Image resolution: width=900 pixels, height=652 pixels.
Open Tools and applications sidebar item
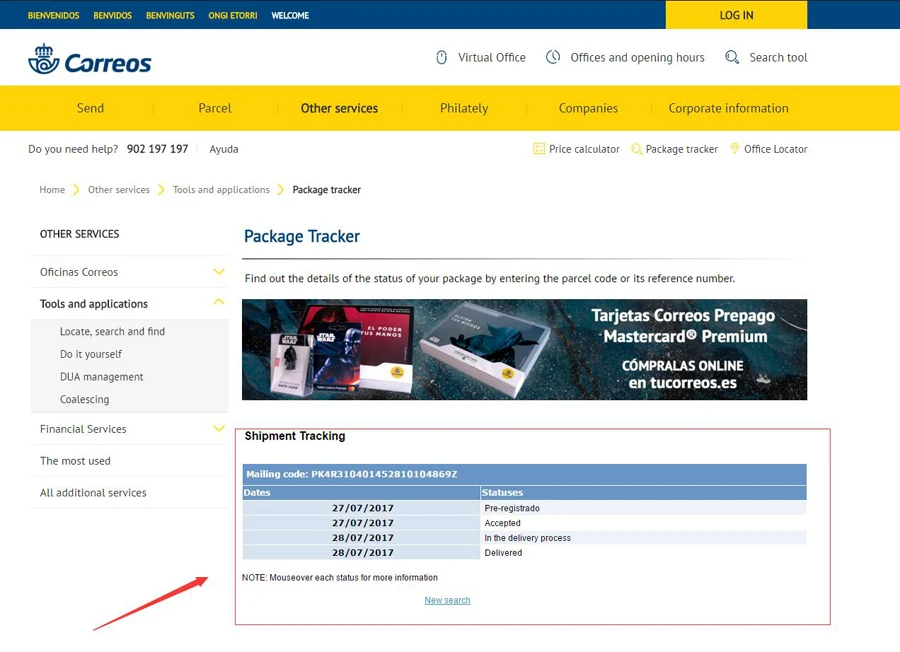pos(94,304)
